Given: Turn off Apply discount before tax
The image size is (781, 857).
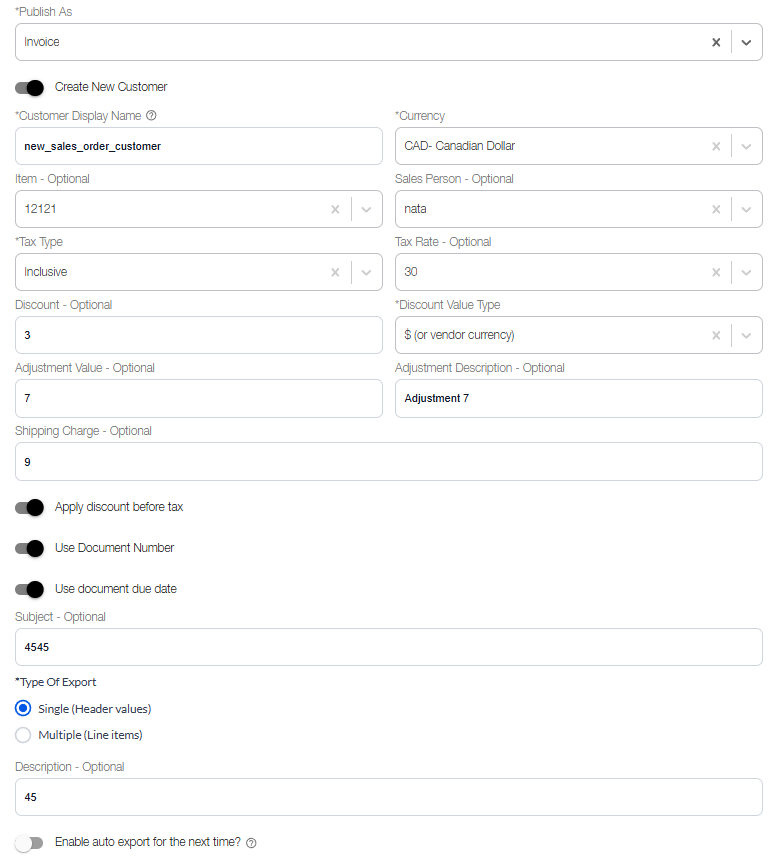Looking at the screenshot, I should point(30,507).
